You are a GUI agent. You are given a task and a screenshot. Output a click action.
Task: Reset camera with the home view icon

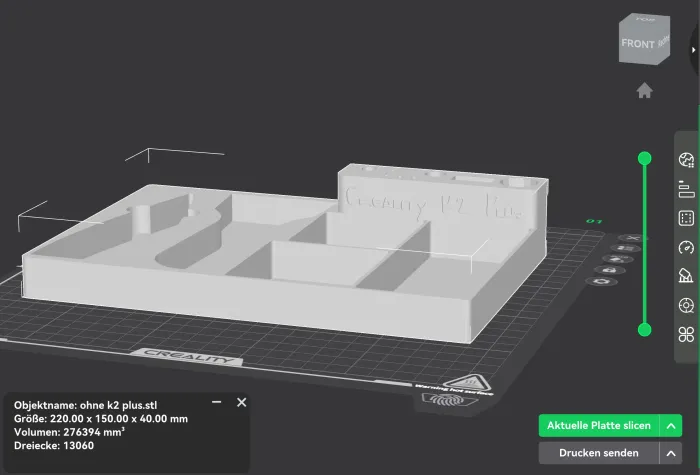coord(644,91)
